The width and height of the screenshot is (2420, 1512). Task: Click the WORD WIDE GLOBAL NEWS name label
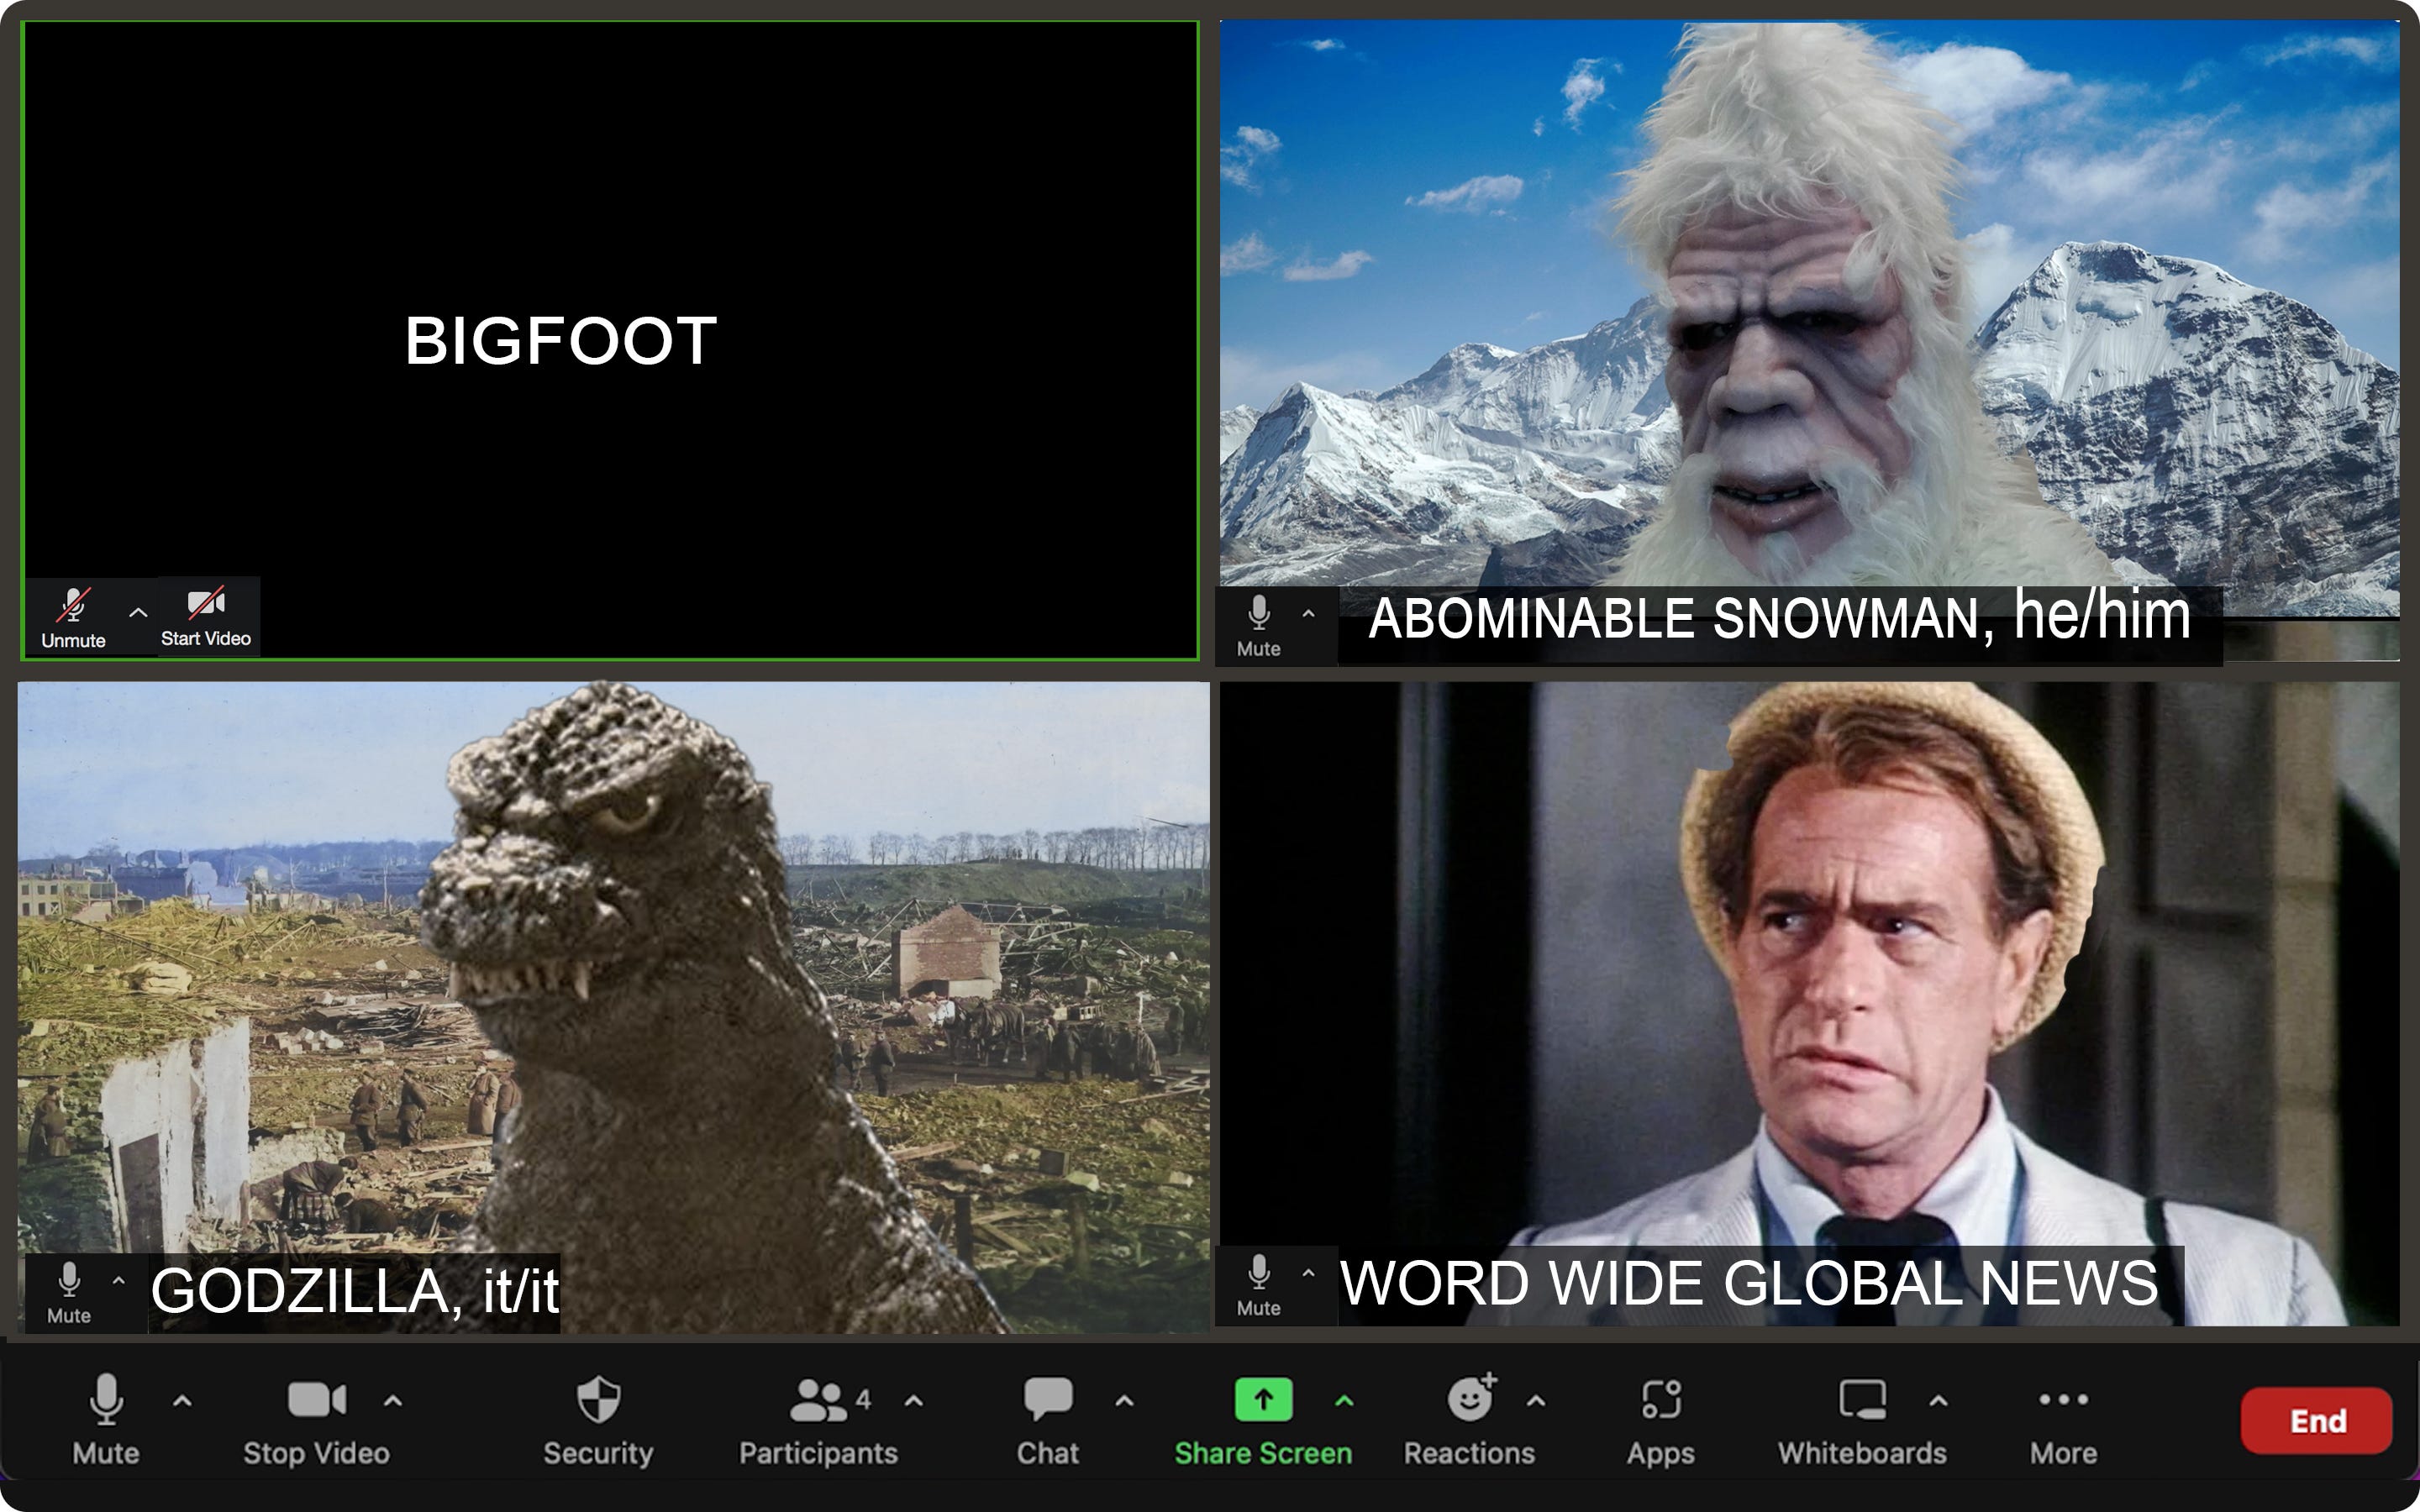pos(1749,1283)
